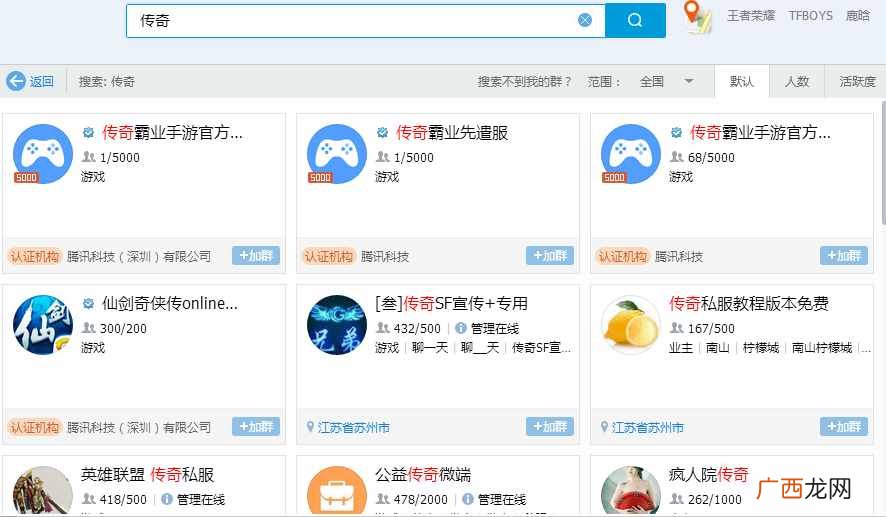Join the 仙剑奇侠传online group
The width and height of the screenshot is (886, 517).
point(256,427)
